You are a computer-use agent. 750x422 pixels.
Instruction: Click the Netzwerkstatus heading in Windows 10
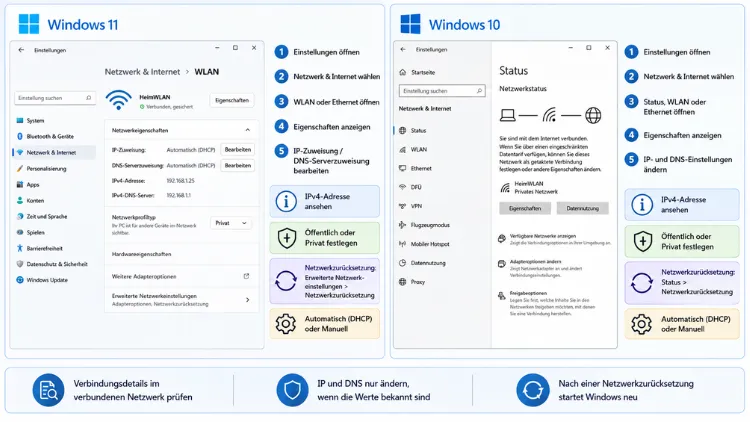click(x=523, y=89)
